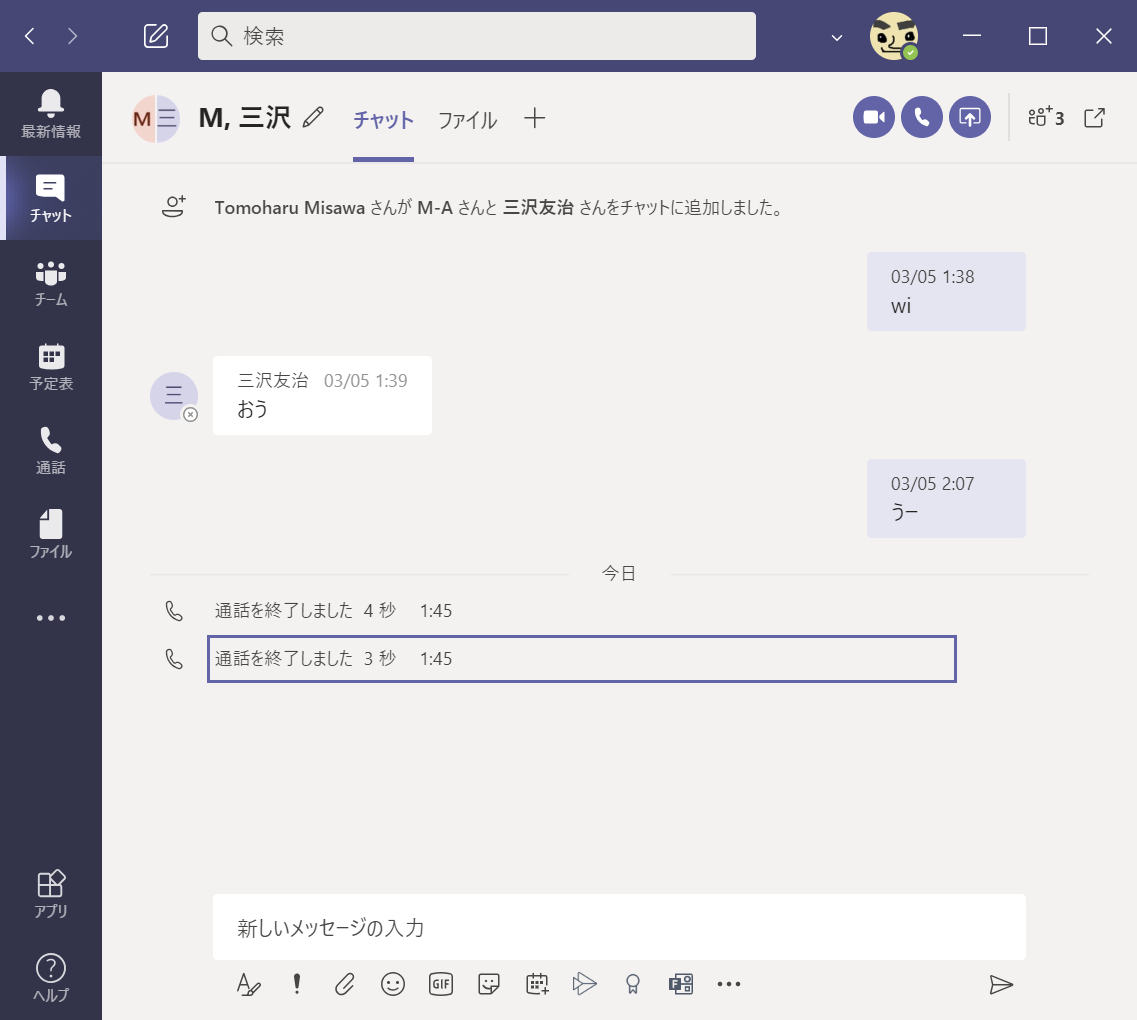Select call ended 3 秒 entry
The image size is (1137, 1020).
click(x=582, y=658)
